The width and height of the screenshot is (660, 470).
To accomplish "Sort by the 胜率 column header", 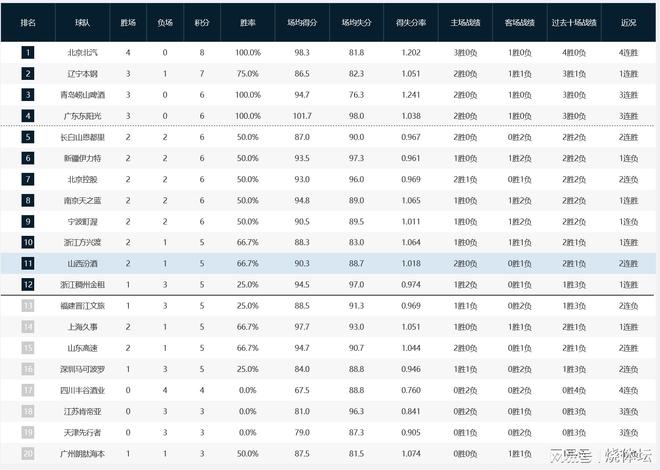I will click(x=247, y=21).
